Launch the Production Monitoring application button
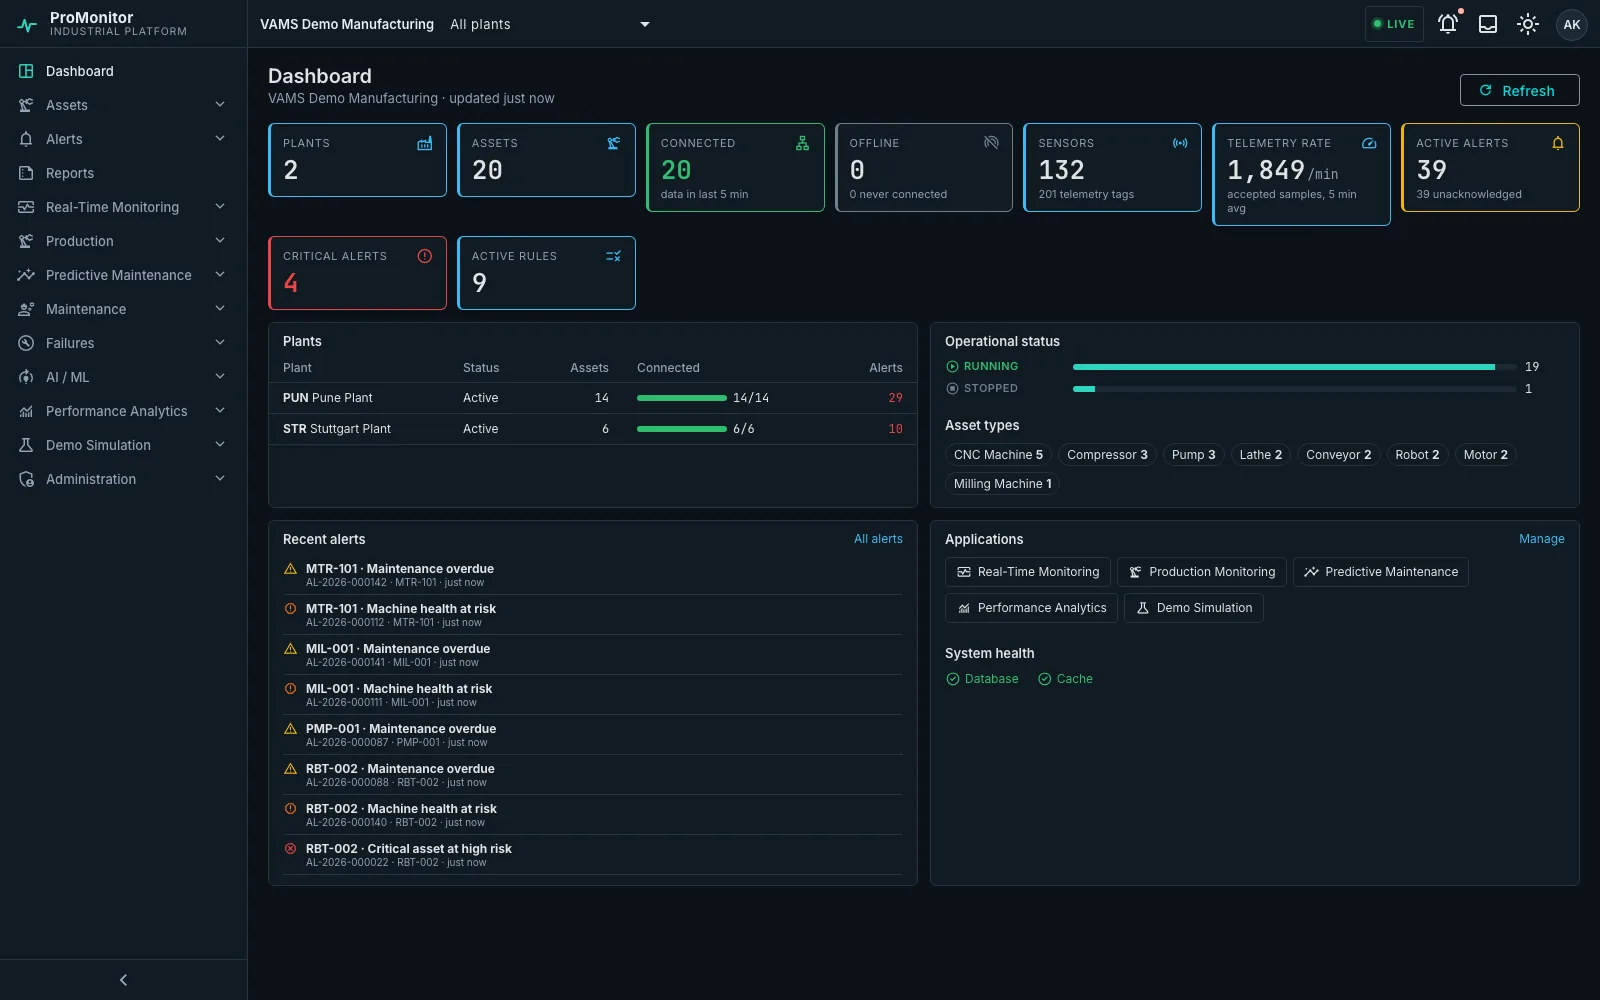 click(1202, 572)
